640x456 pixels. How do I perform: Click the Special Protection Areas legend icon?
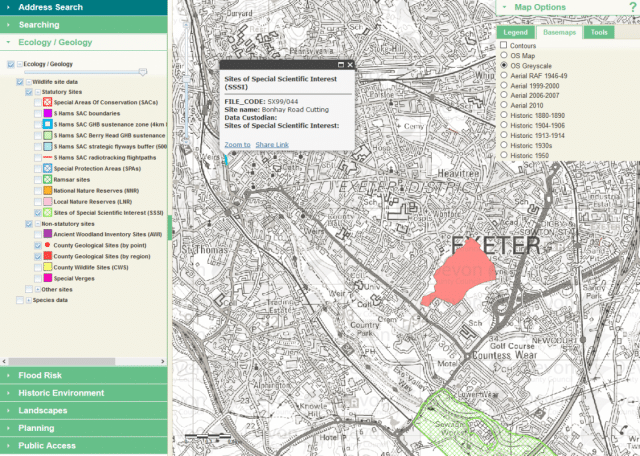tap(47, 168)
